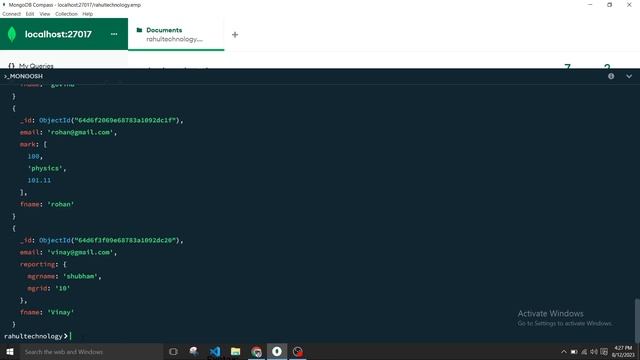The width and height of the screenshot is (640, 360).
Task: Collapse the MONGOSH shell panel
Action: [629, 76]
